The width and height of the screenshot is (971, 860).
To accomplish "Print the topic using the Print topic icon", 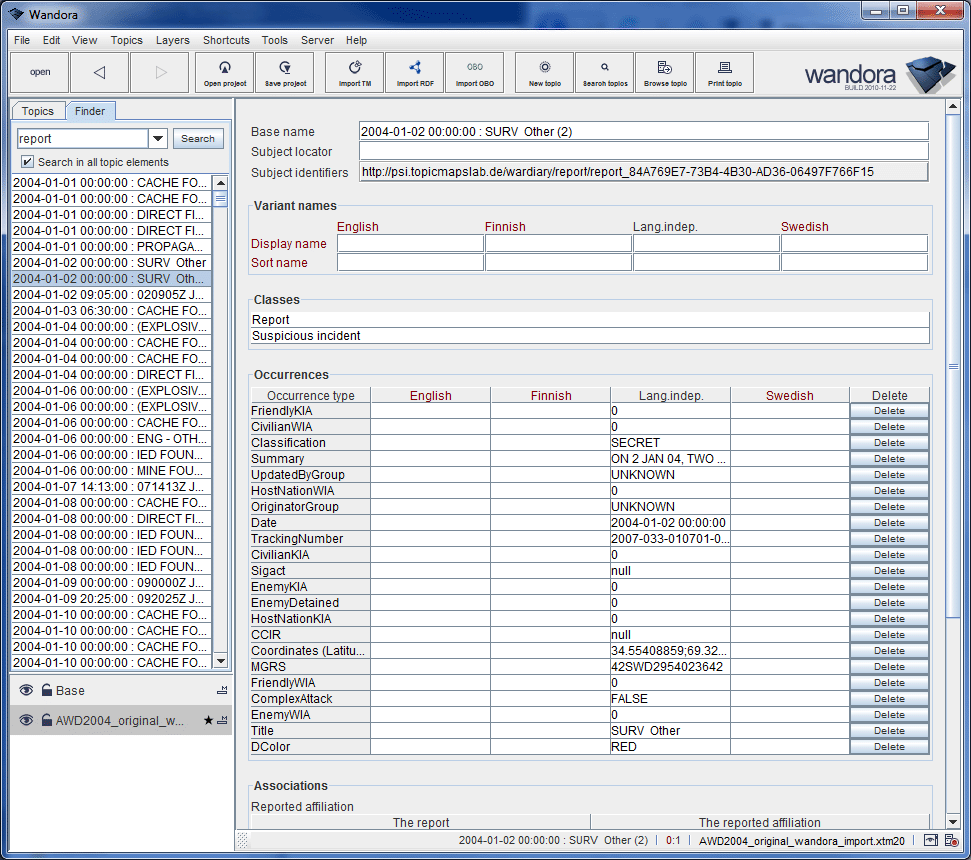I will (724, 72).
